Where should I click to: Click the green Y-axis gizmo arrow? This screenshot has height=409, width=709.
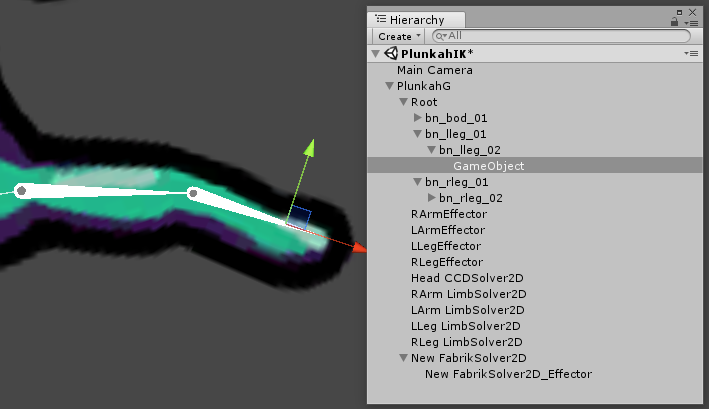(310, 148)
